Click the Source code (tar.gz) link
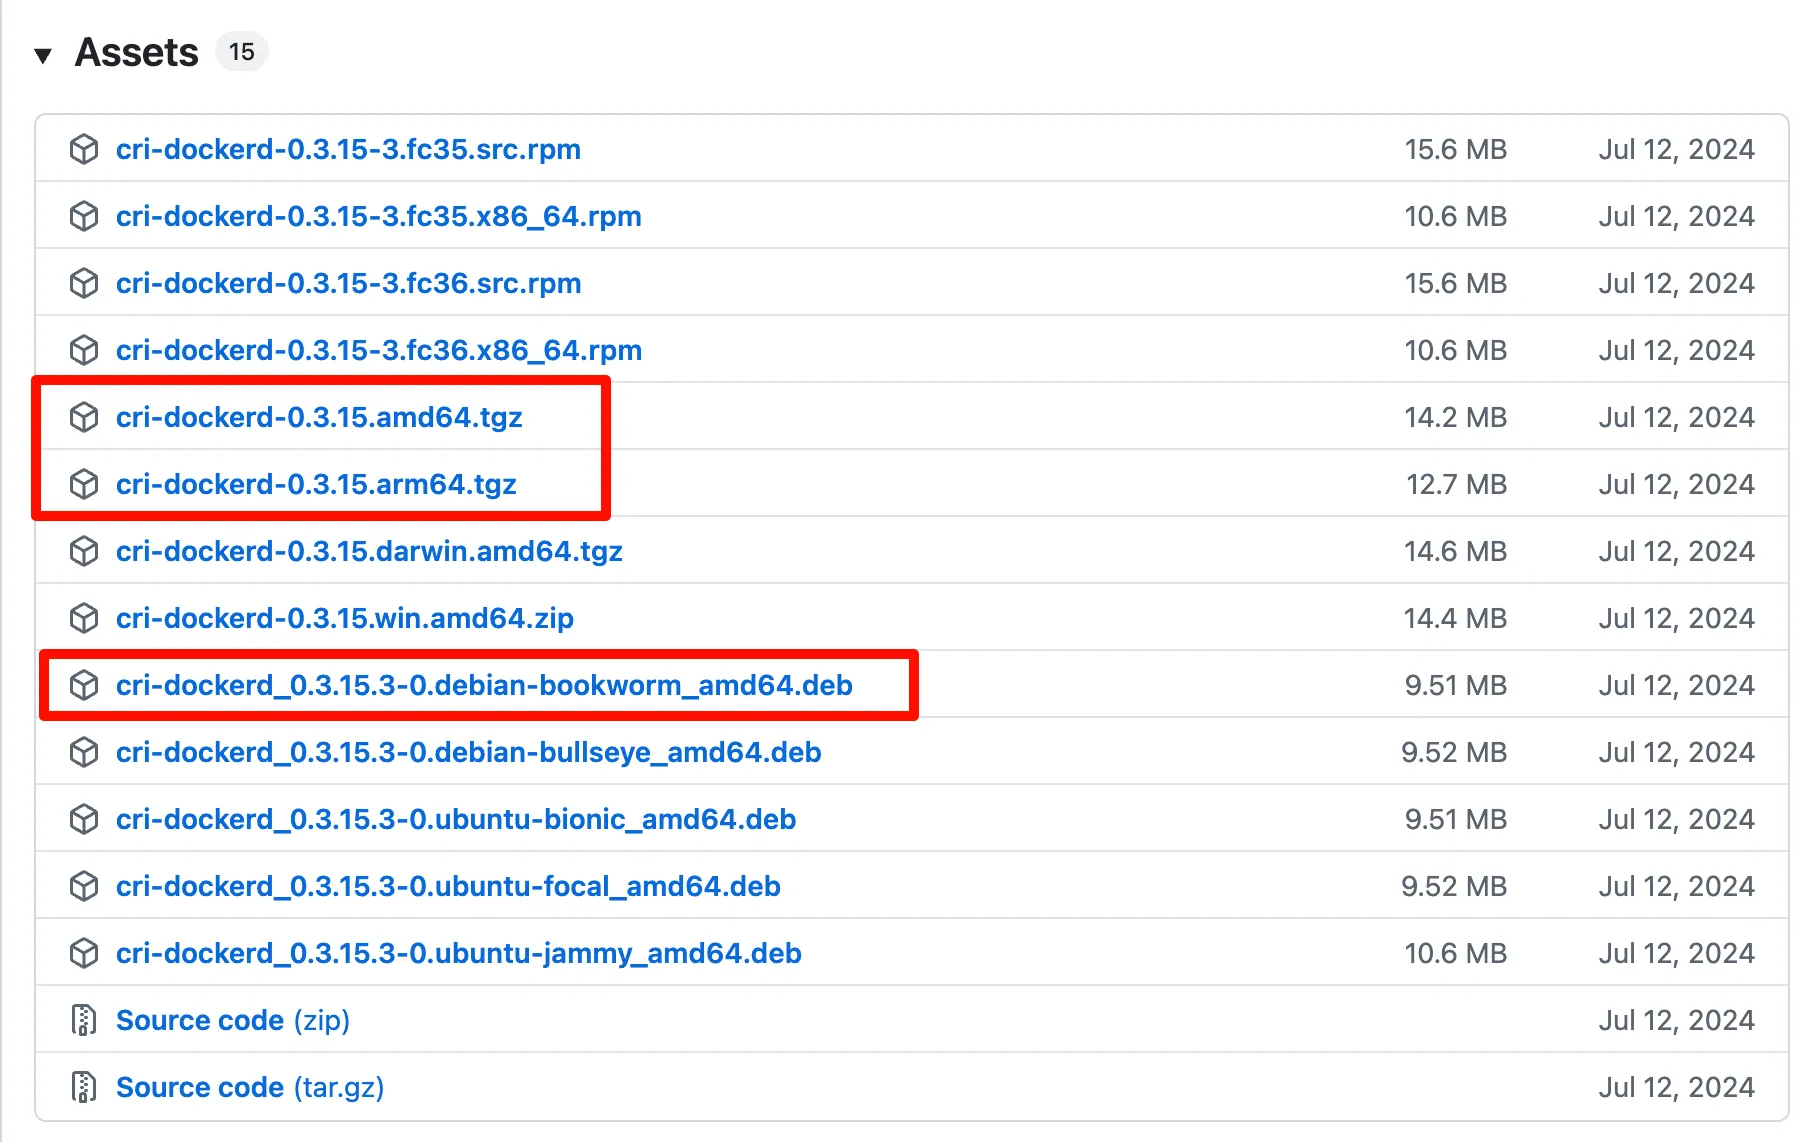The image size is (1814, 1142). [250, 1087]
